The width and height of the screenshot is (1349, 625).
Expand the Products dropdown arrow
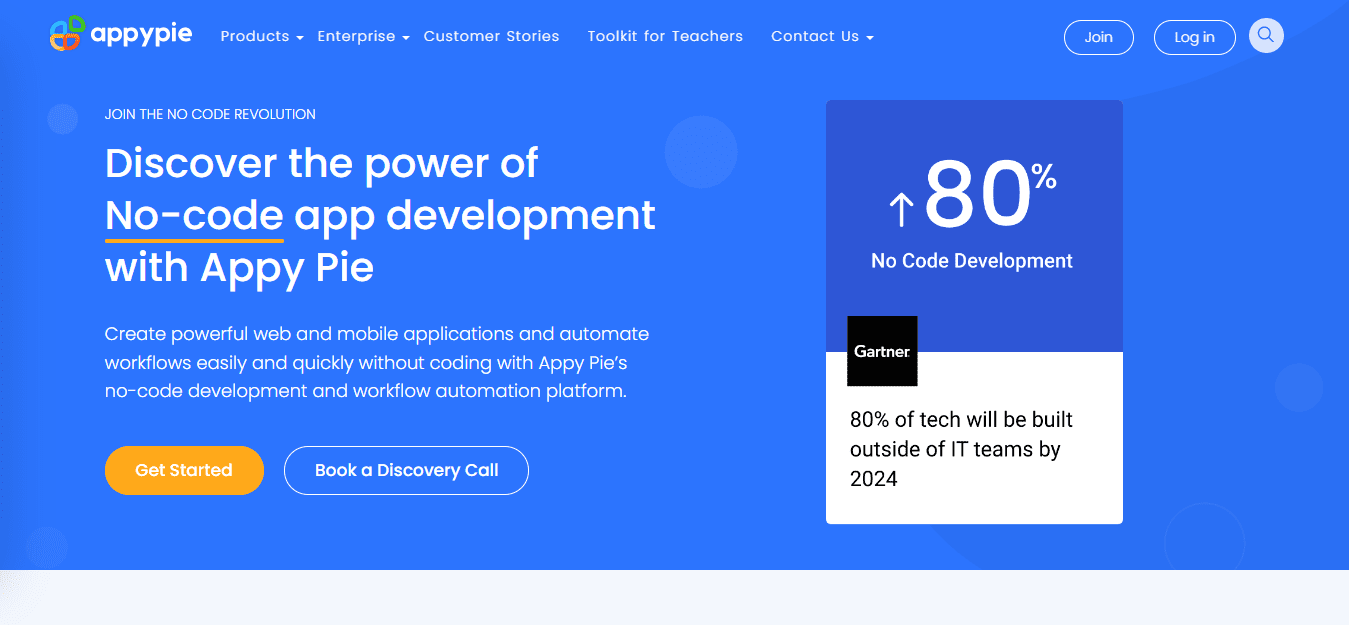[300, 38]
